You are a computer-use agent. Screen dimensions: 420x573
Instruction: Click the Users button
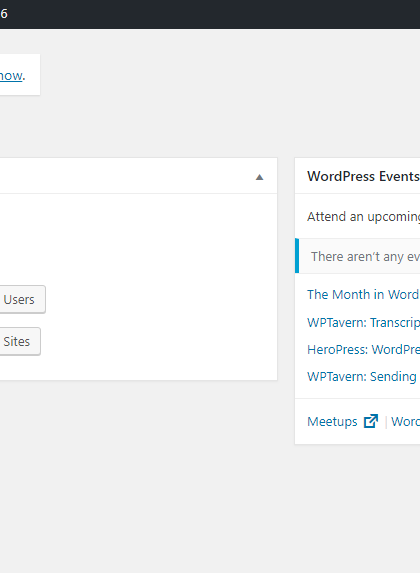click(22, 299)
